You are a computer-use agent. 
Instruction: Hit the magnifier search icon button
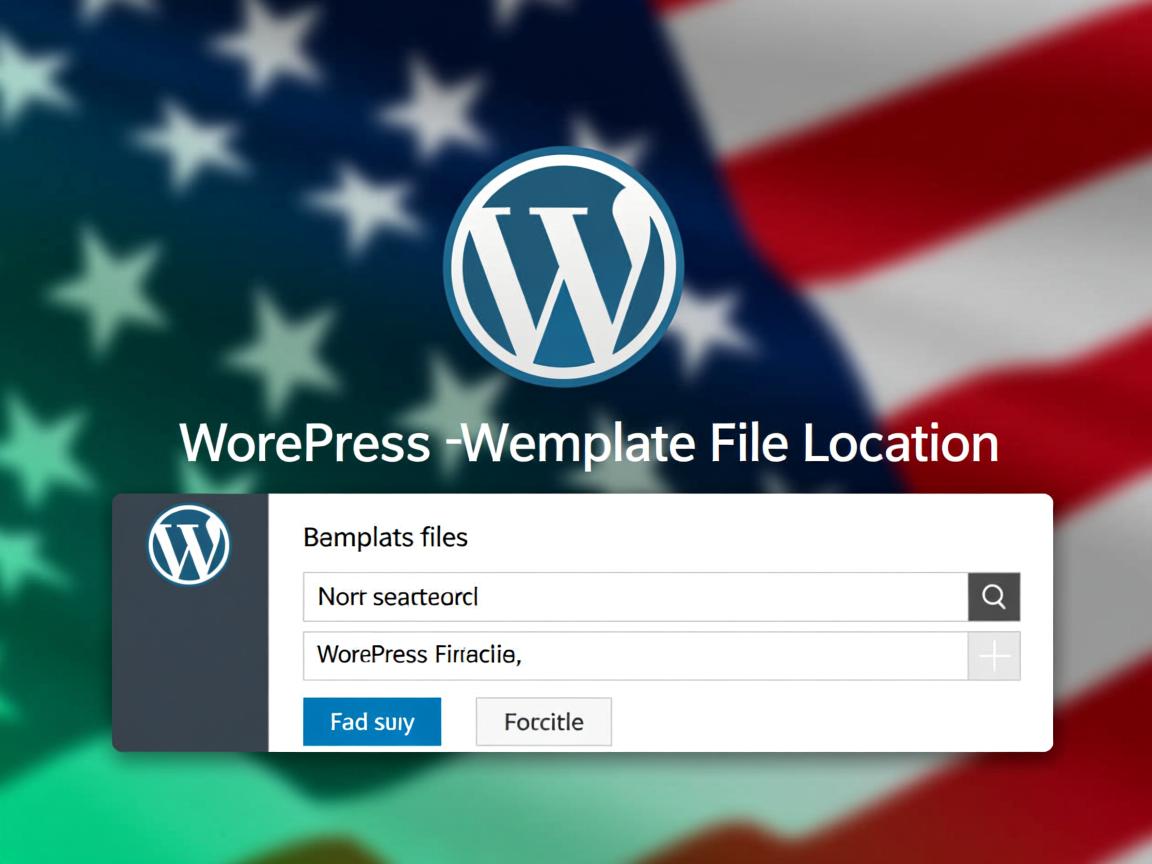(994, 597)
